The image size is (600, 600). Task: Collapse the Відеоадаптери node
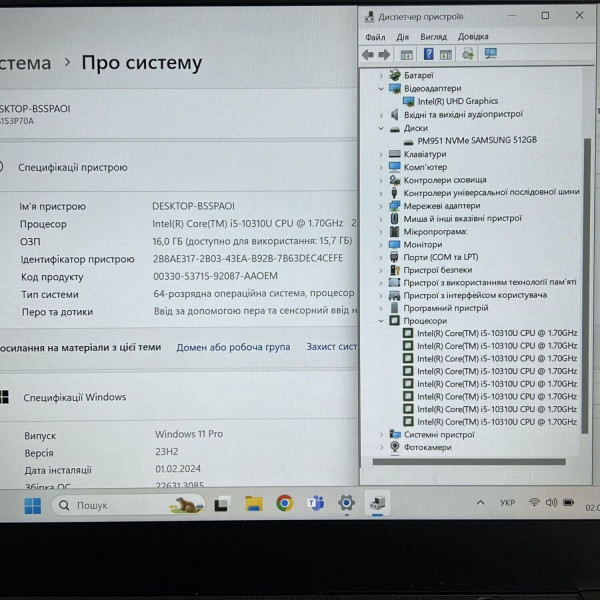(381, 88)
